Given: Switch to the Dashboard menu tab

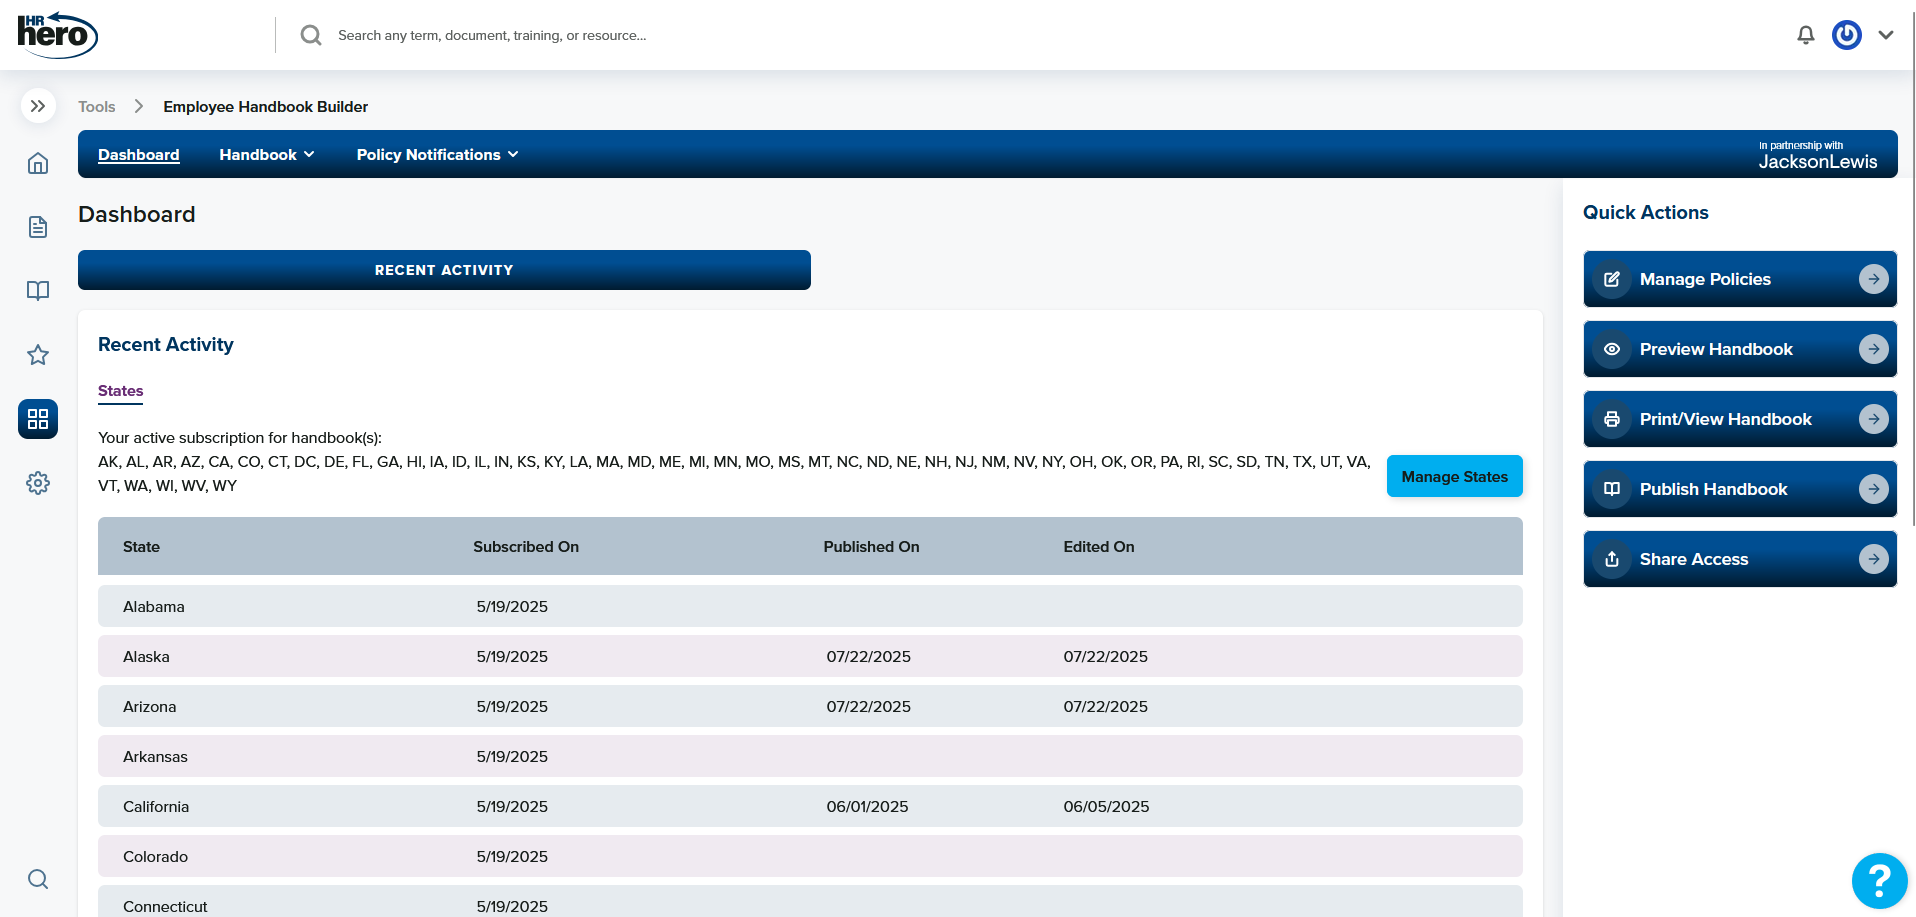Looking at the screenshot, I should 139,155.
